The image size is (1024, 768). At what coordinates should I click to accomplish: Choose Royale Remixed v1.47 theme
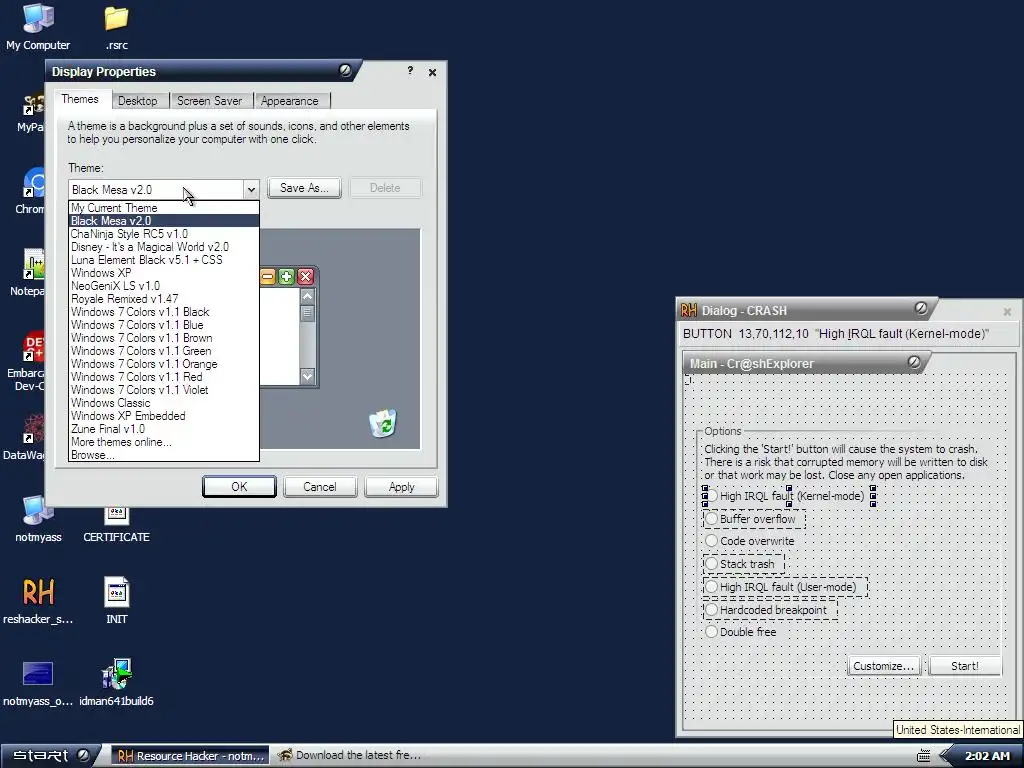coord(164,299)
